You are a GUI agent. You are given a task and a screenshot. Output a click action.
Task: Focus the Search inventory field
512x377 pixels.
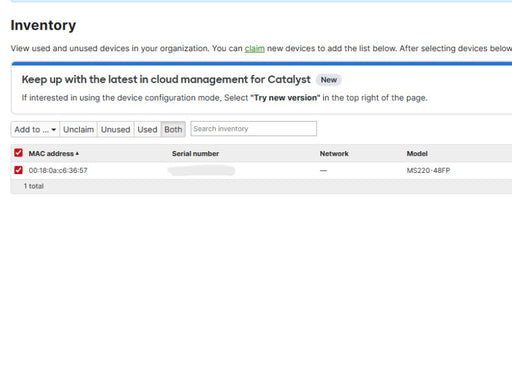tap(253, 129)
